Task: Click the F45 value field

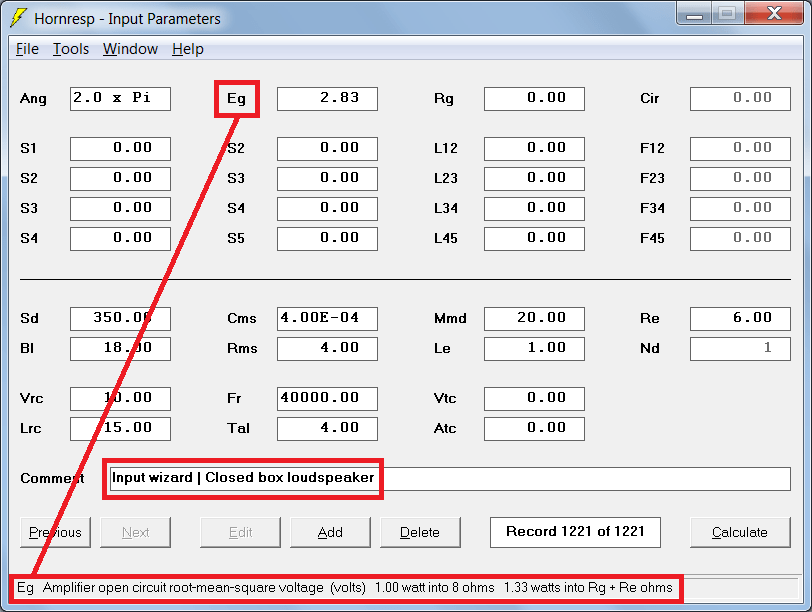Action: tap(741, 239)
